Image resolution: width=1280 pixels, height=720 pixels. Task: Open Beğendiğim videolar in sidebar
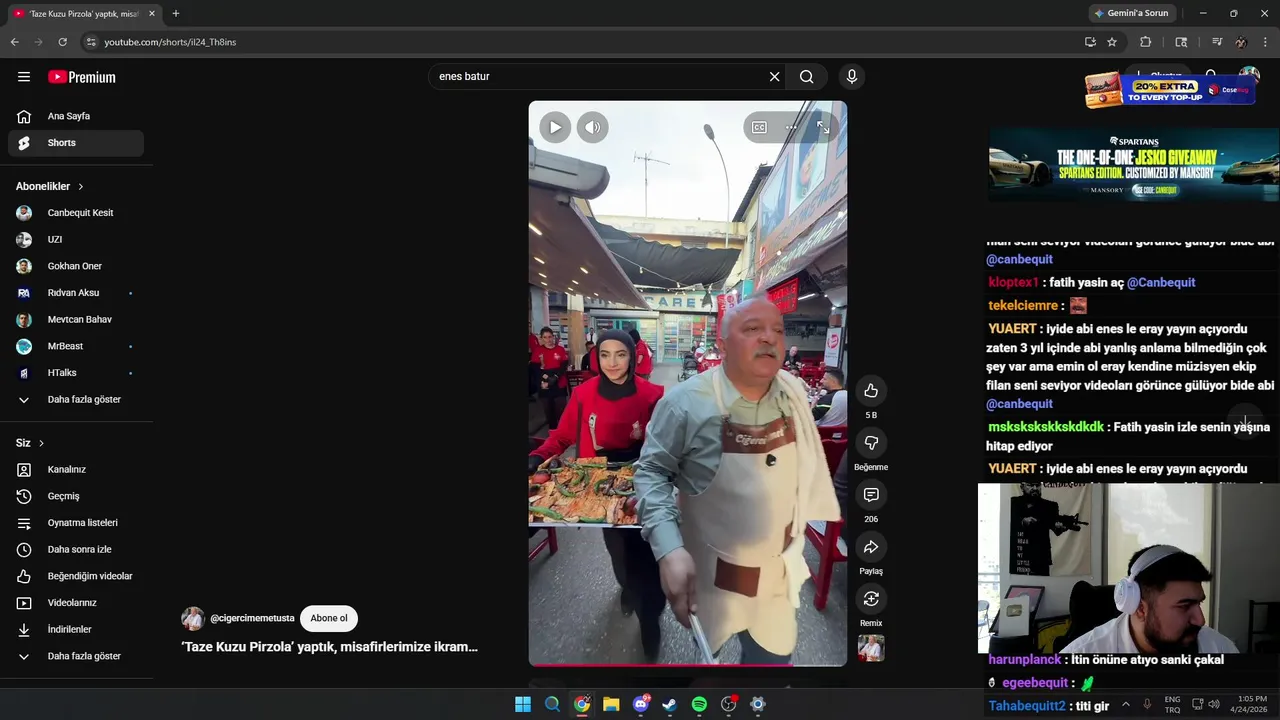pyautogui.click(x=76, y=576)
